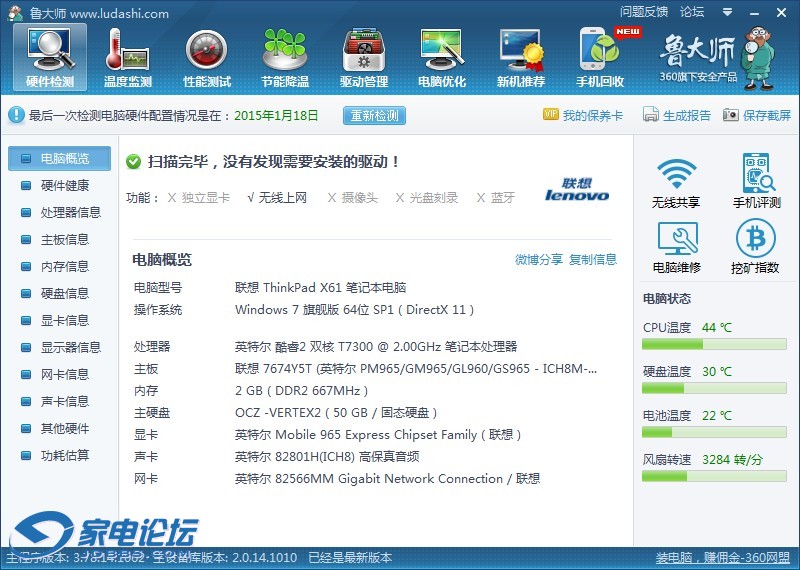Open the 性能测试 performance test gauge icon

[207, 57]
